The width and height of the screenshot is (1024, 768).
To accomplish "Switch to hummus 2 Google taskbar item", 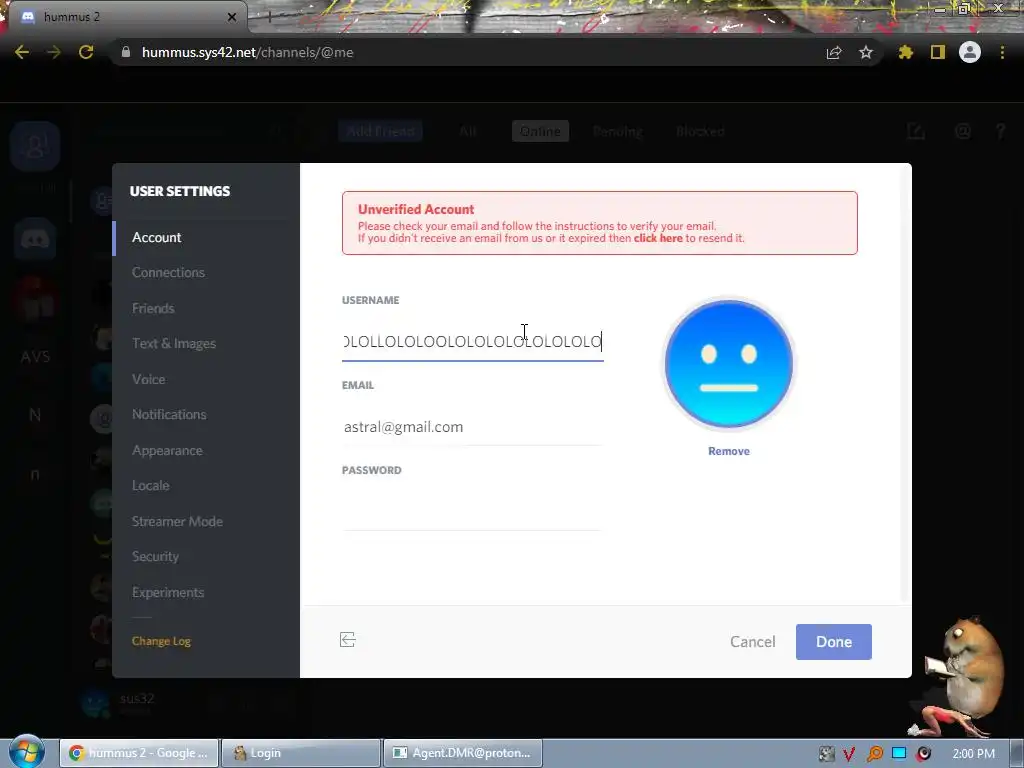I will coord(138,753).
